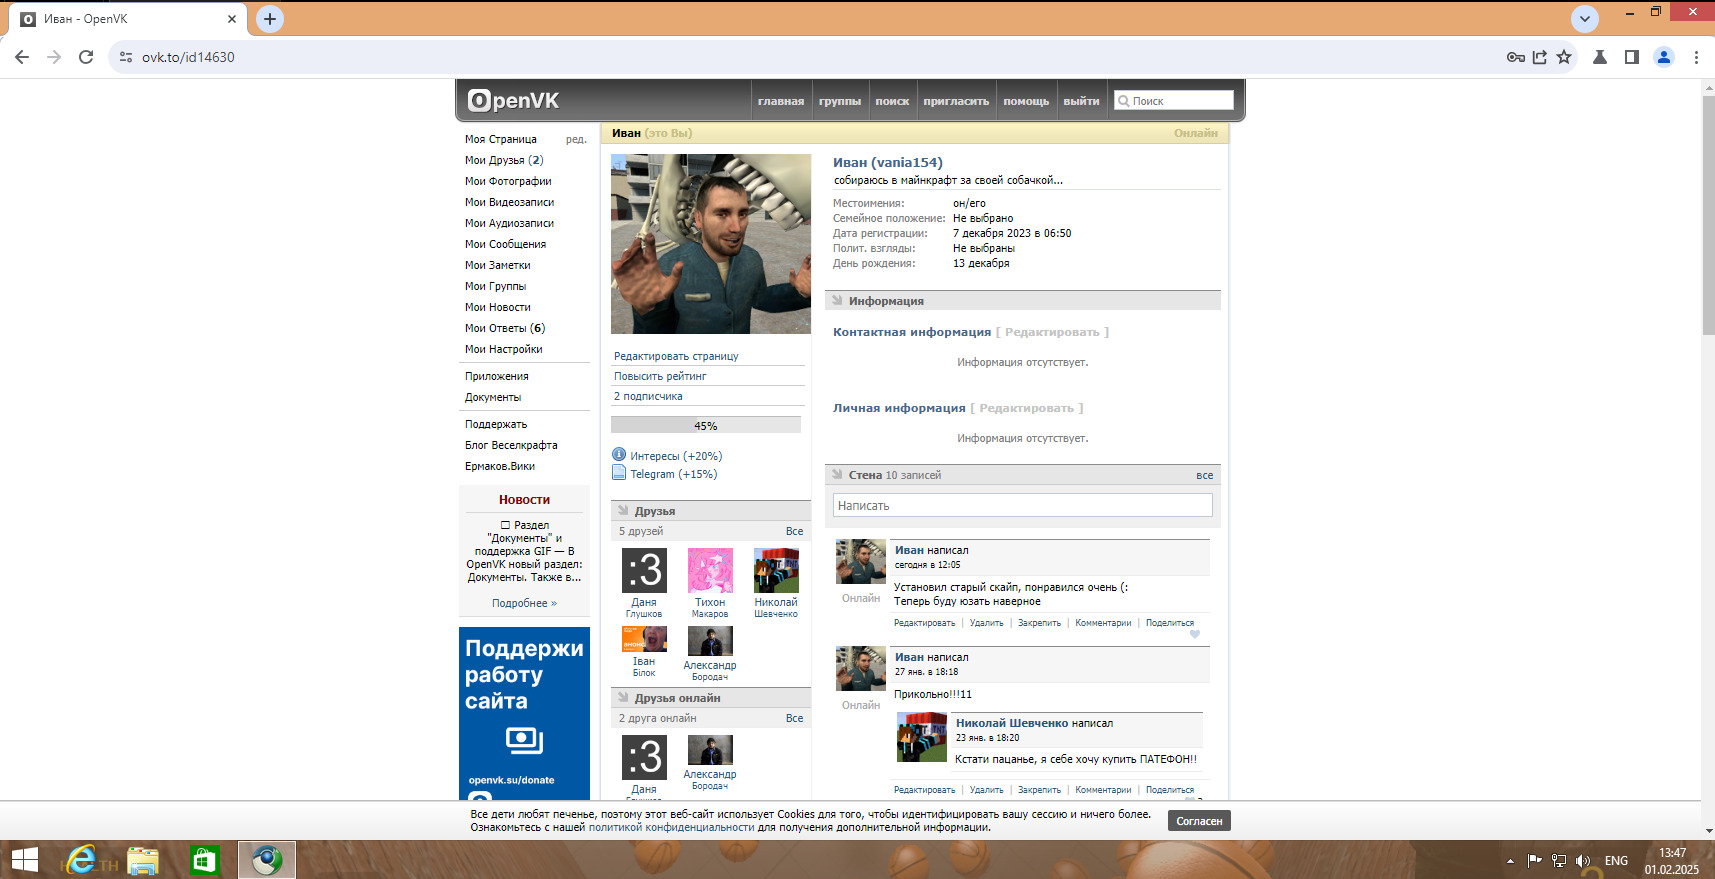Click Редактировать next to Контактная информация
The width and height of the screenshot is (1715, 879).
(1052, 332)
